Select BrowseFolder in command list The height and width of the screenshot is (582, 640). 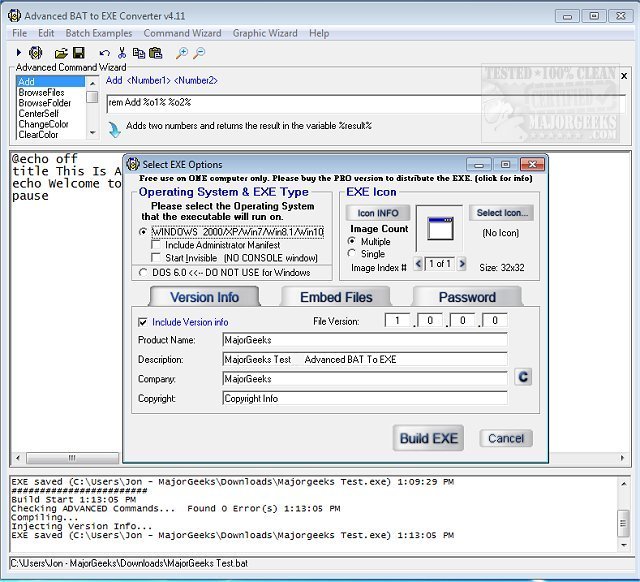point(51,103)
